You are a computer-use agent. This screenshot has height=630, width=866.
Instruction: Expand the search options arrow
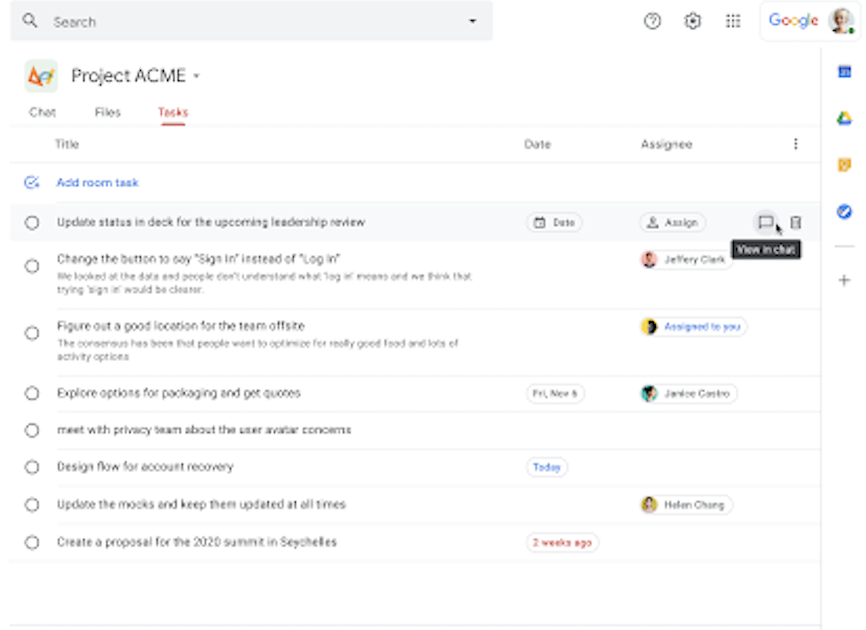[473, 20]
